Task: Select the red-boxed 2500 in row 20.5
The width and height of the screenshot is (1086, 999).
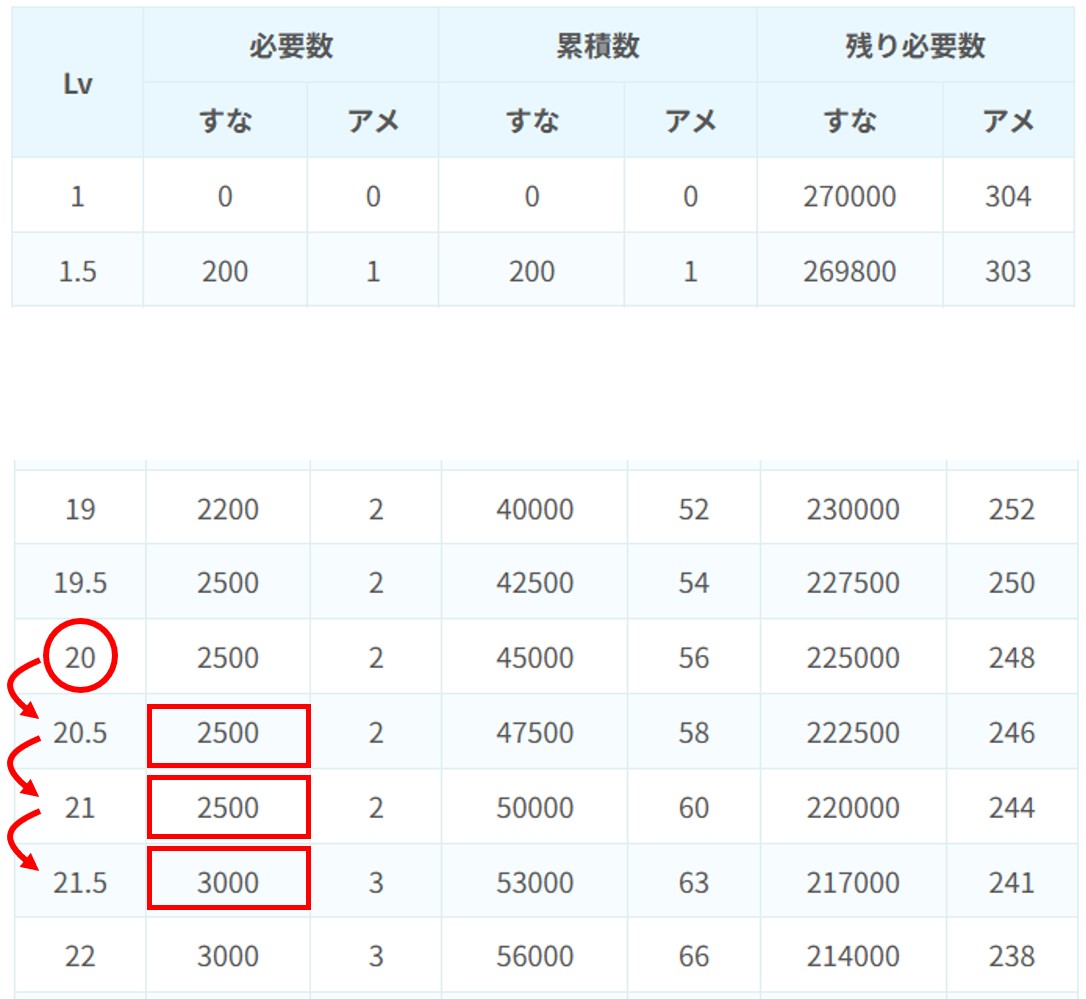Action: point(228,734)
